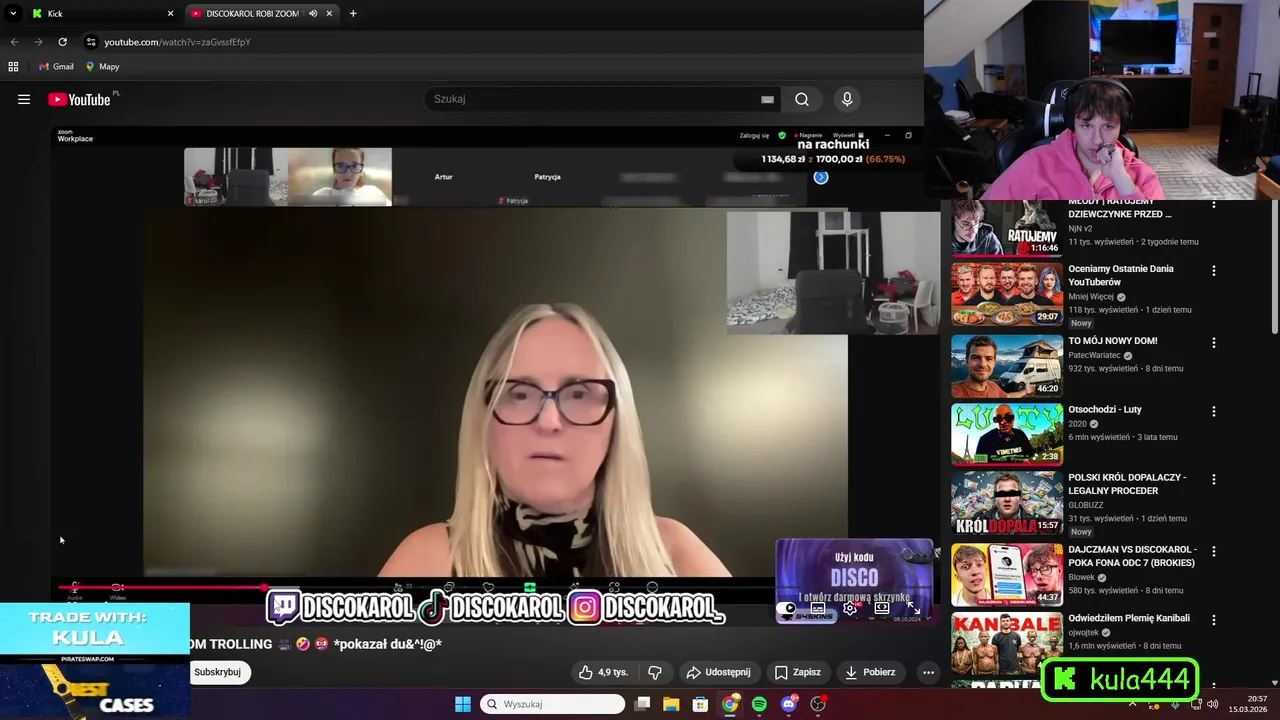
Task: Open options for TO MÓJ NOWY DOM video
Action: pyautogui.click(x=1214, y=342)
